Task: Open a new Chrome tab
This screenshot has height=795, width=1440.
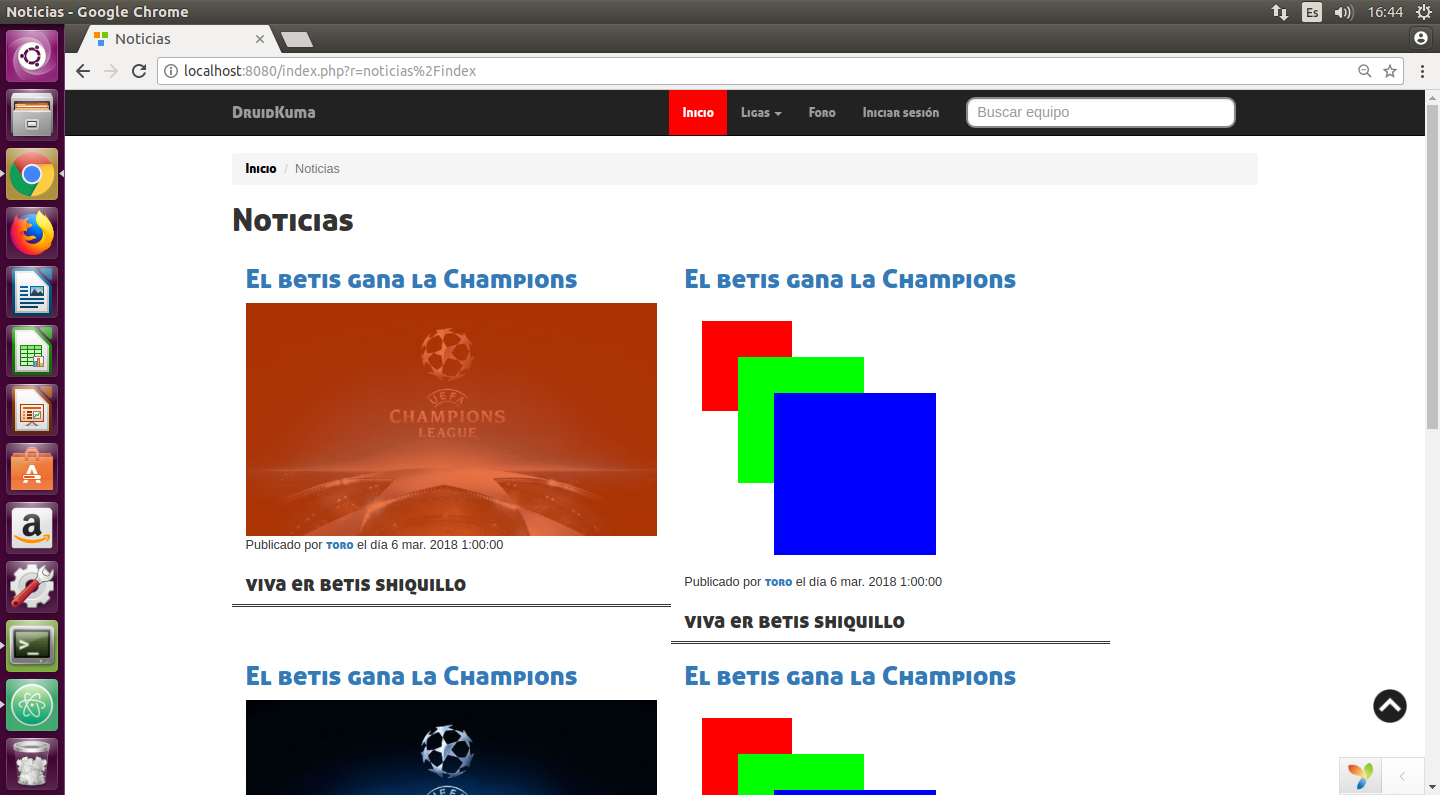Action: [297, 39]
